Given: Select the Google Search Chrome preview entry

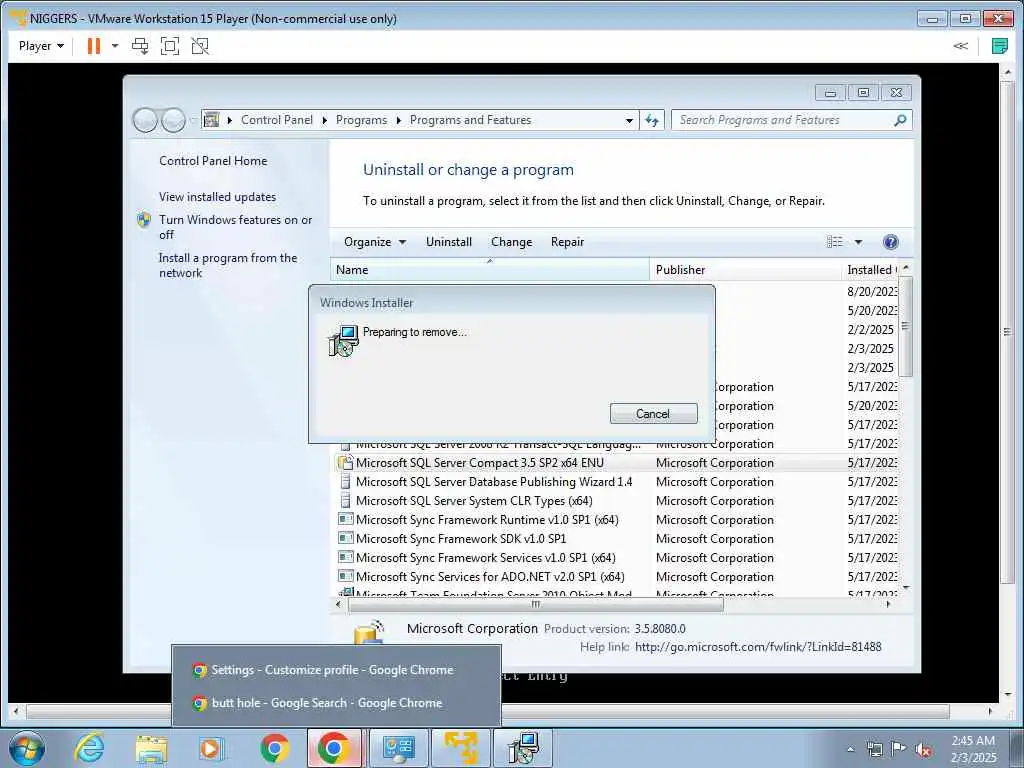Looking at the screenshot, I should 335,703.
